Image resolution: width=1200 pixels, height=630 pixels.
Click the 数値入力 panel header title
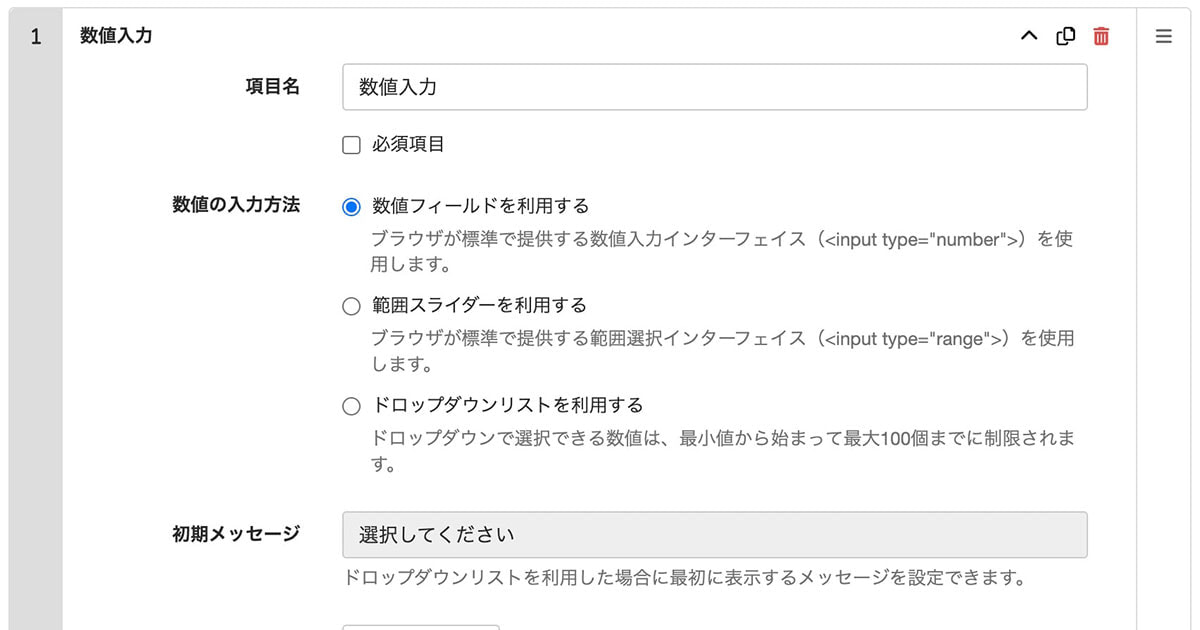point(116,37)
